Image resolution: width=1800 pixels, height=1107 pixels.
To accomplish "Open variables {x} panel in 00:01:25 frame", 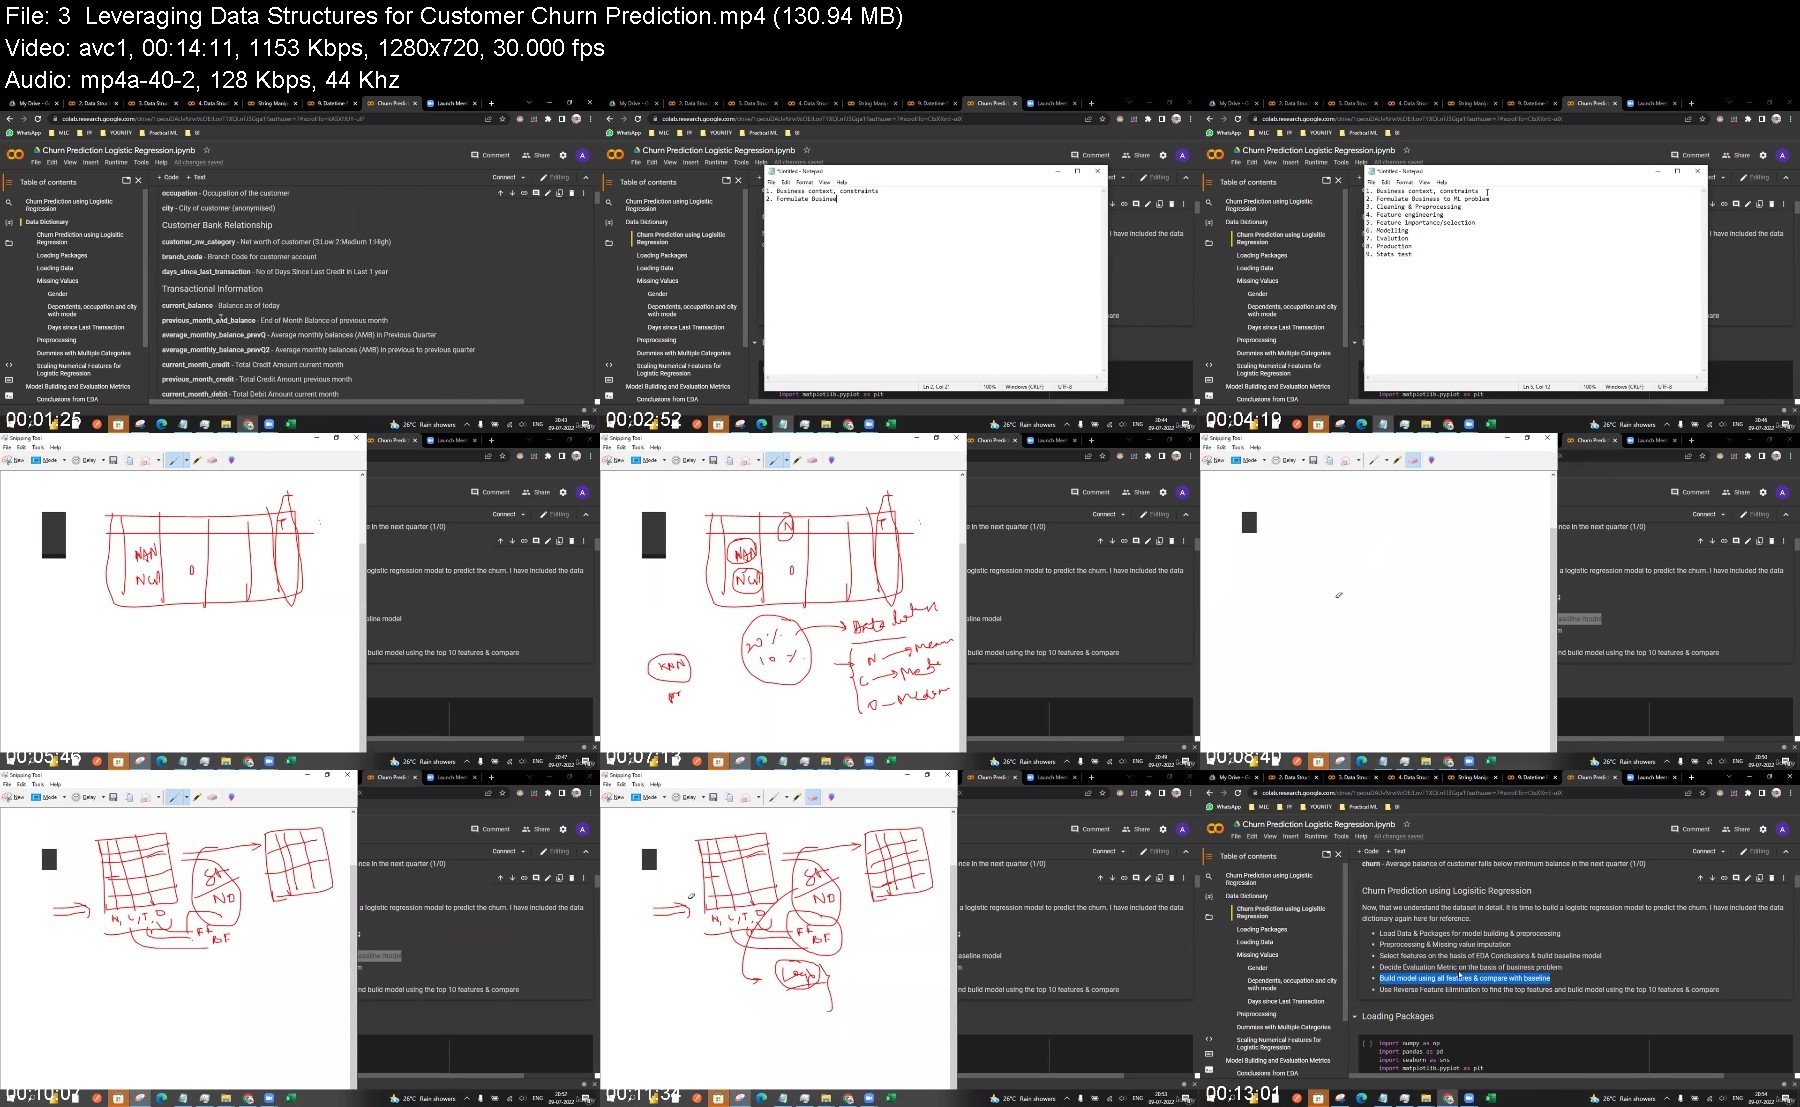I will tap(9, 222).
